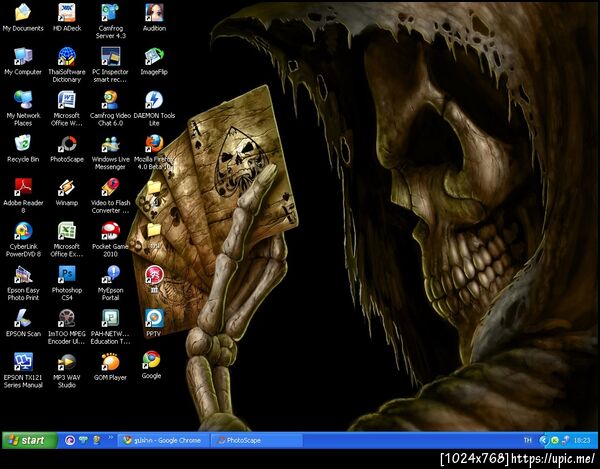Select the PAH-NETW Education icon
This screenshot has height=469, width=600.
pos(111,326)
